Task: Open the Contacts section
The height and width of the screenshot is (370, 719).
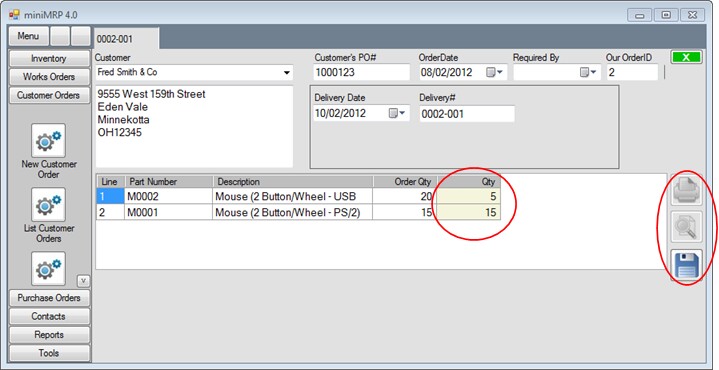Action: pyautogui.click(x=49, y=316)
